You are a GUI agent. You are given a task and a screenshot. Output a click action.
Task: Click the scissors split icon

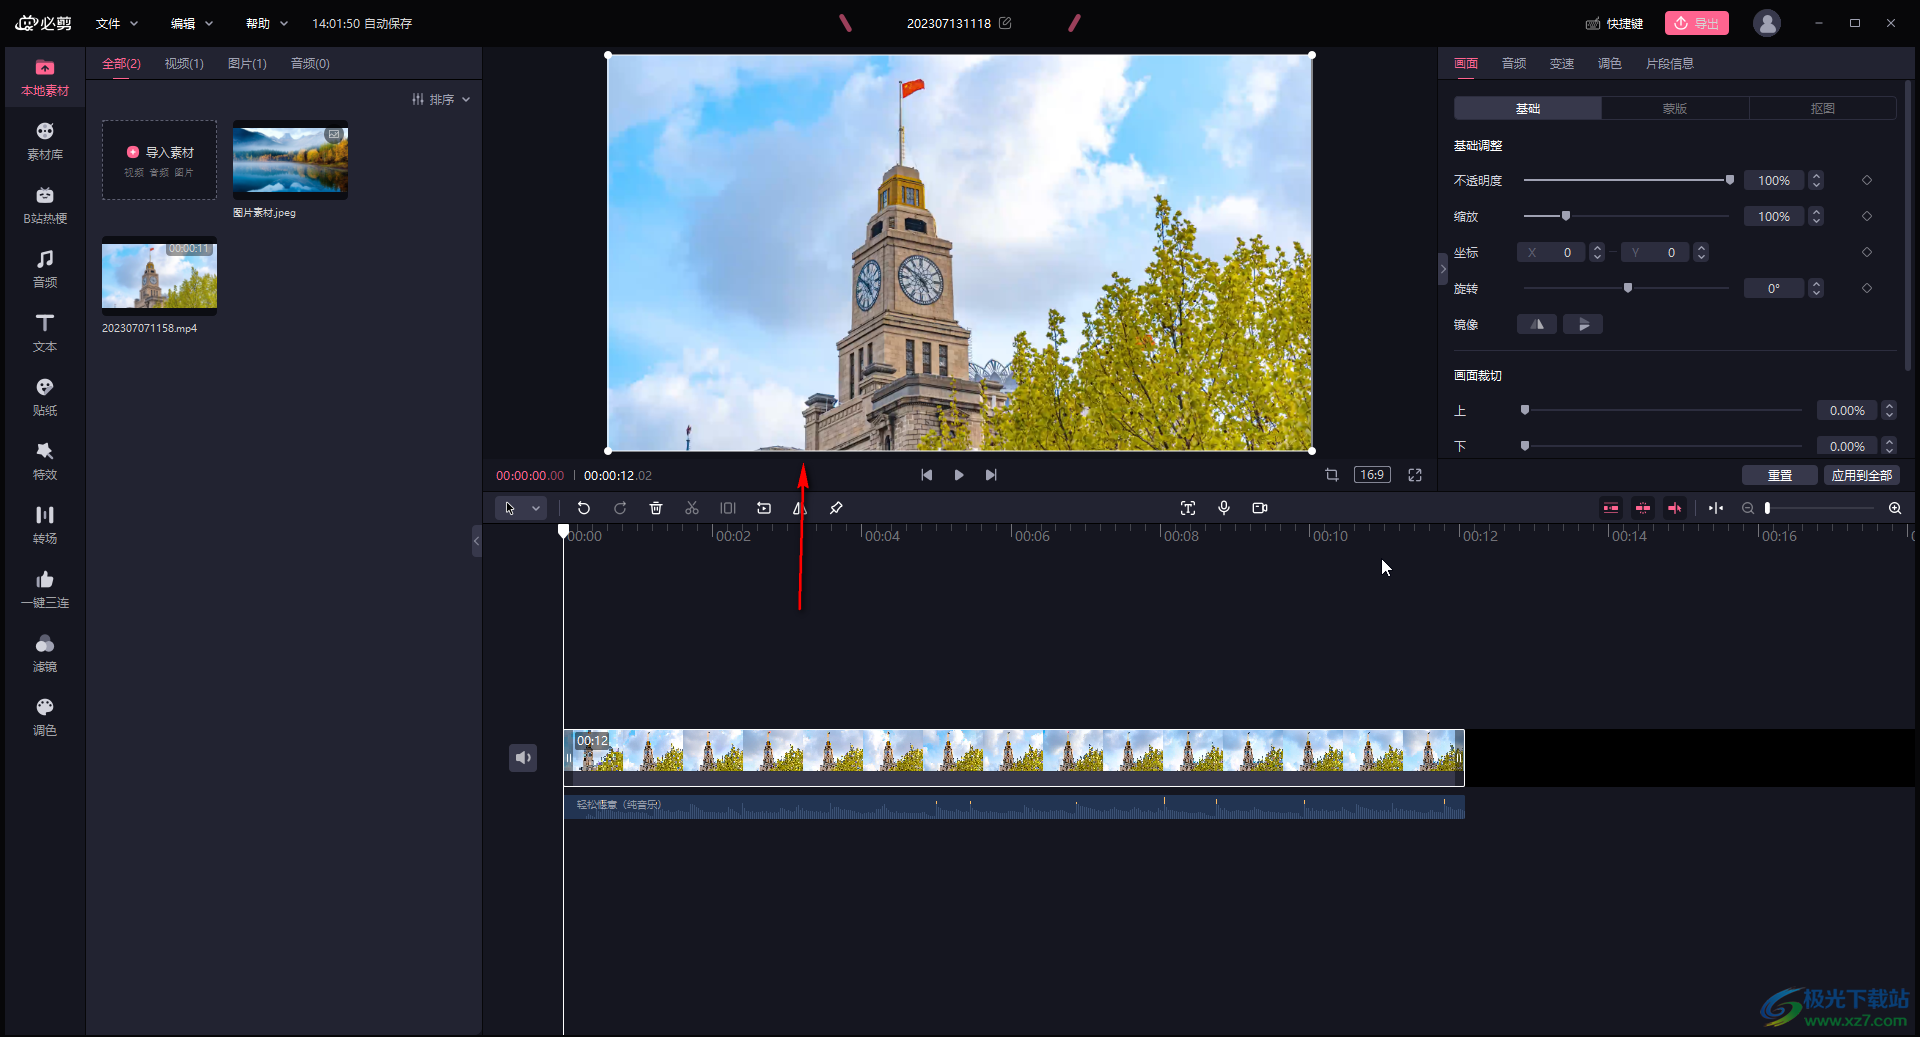pyautogui.click(x=692, y=508)
